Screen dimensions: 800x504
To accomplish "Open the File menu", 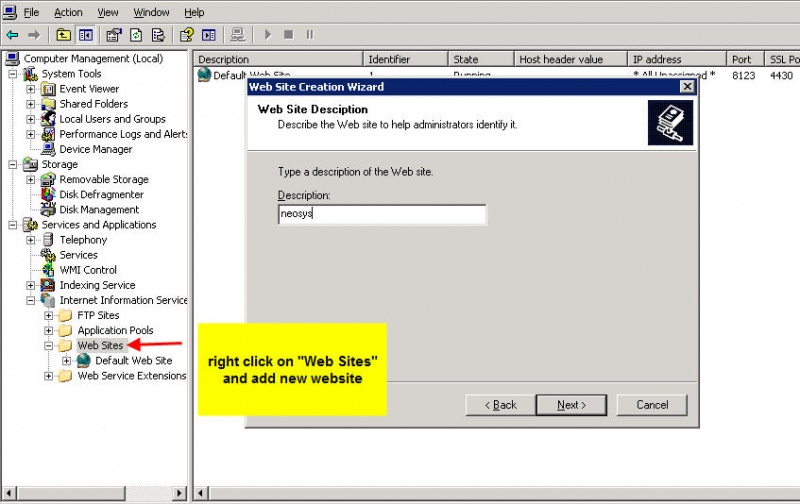I will pos(31,12).
